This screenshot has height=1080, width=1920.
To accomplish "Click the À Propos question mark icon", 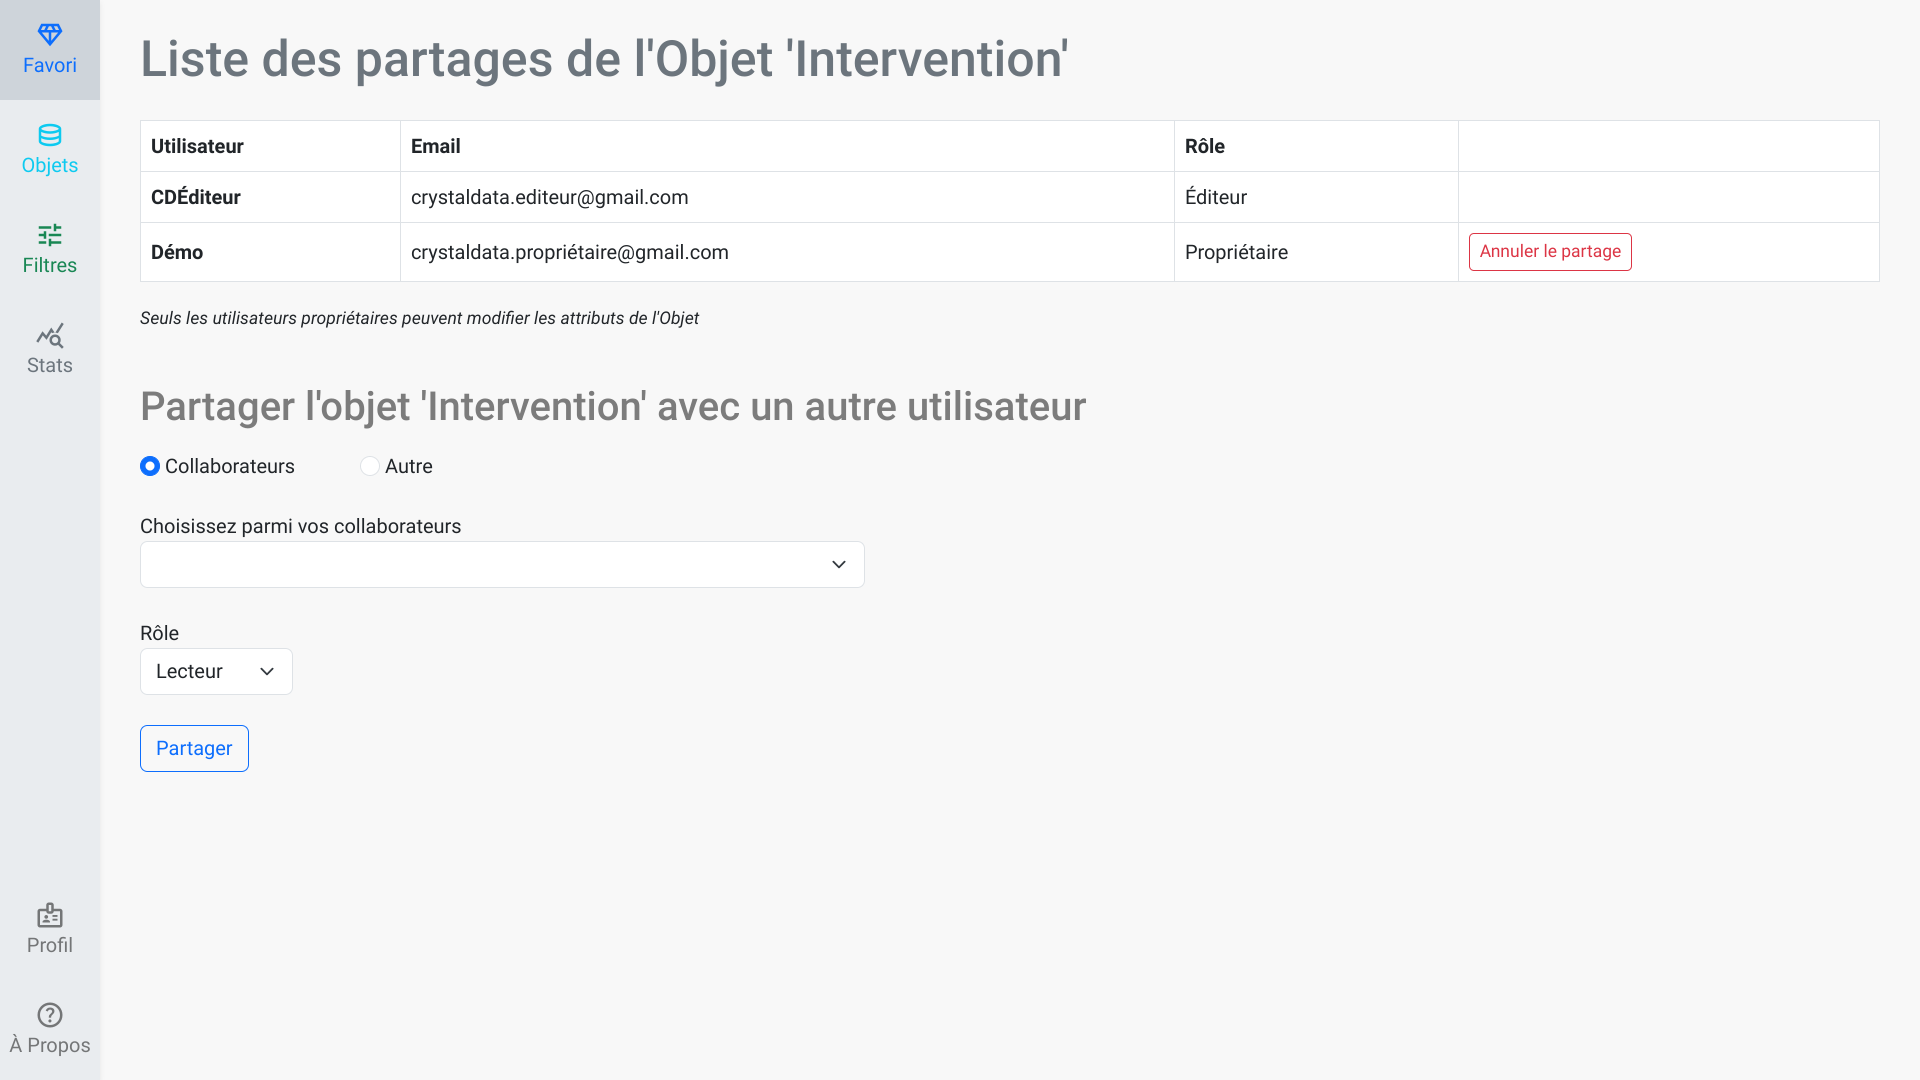I will [x=50, y=1015].
